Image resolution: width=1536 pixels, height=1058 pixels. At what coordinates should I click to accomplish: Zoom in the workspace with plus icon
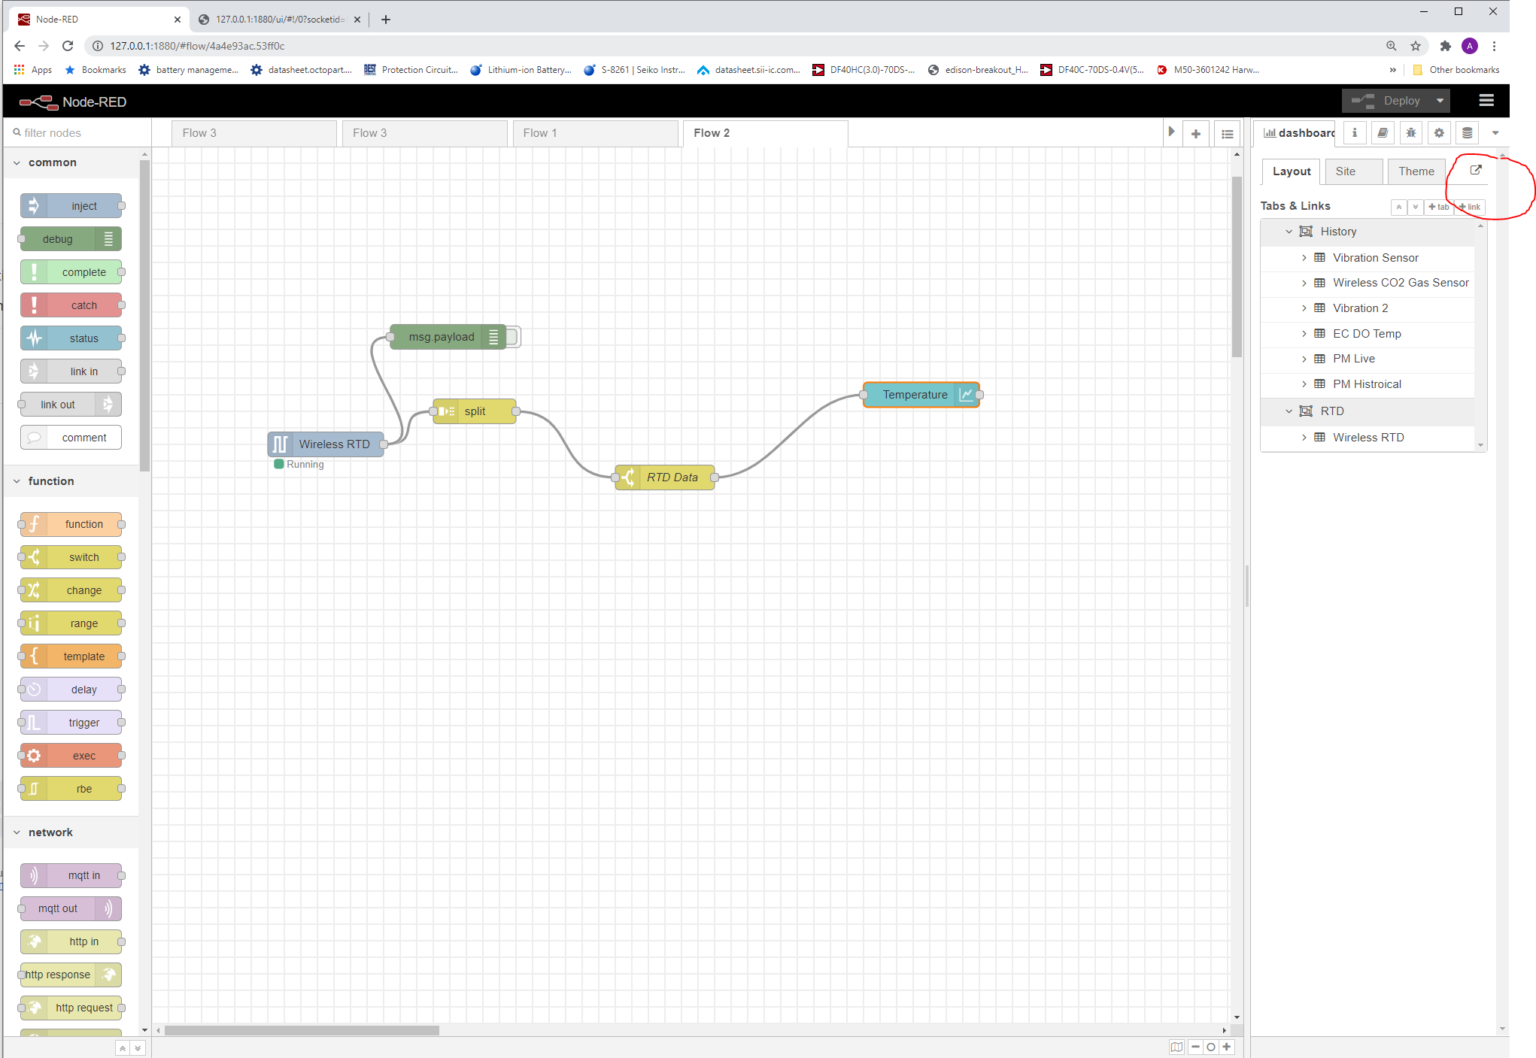1227,1047
